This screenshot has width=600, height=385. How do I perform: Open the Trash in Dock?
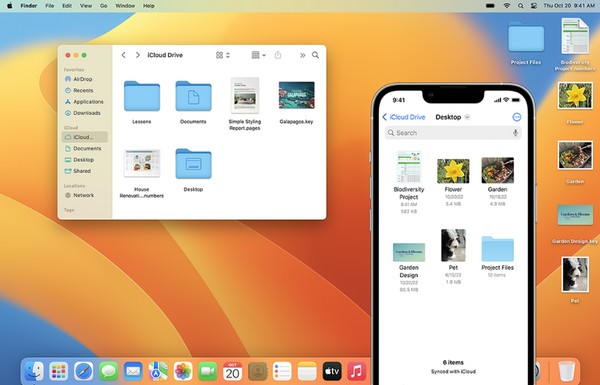coord(567,371)
